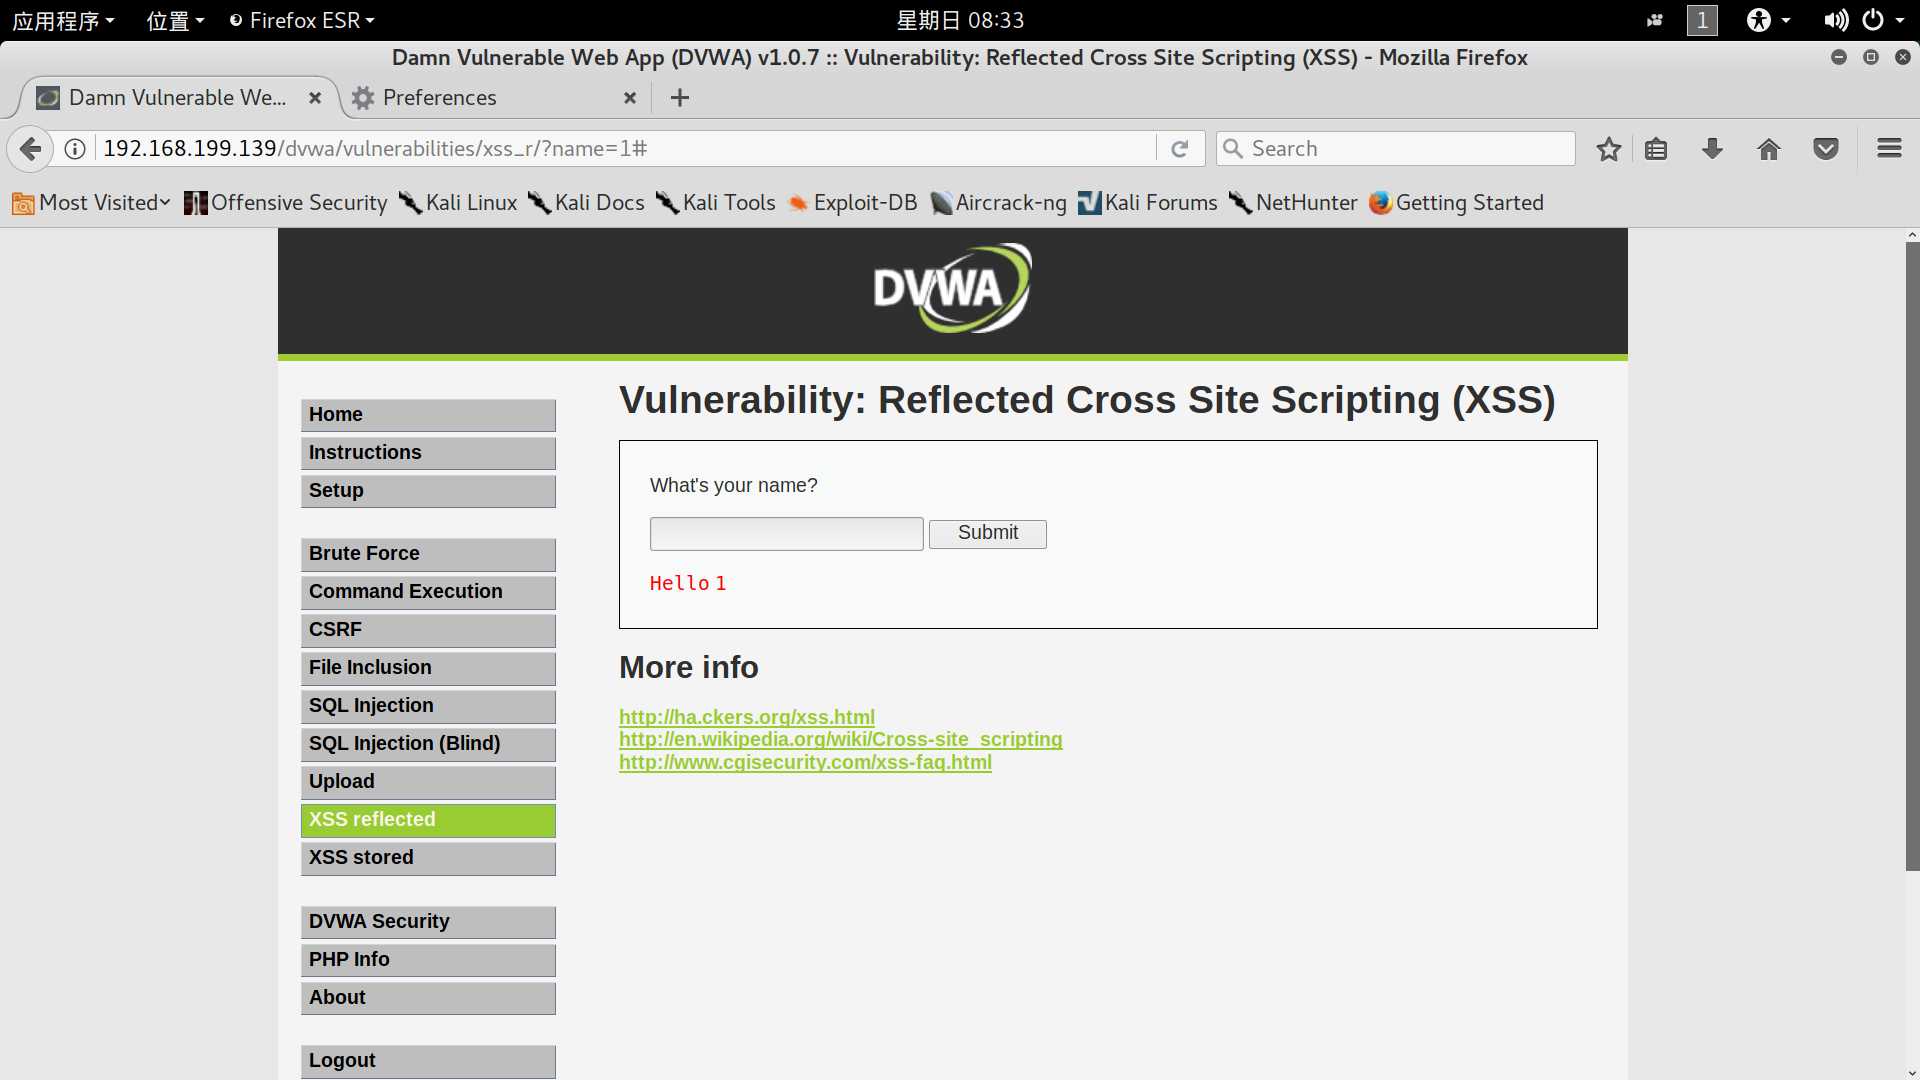
Task: Switch to the Damn Vulnerable Web App tab
Action: (178, 98)
